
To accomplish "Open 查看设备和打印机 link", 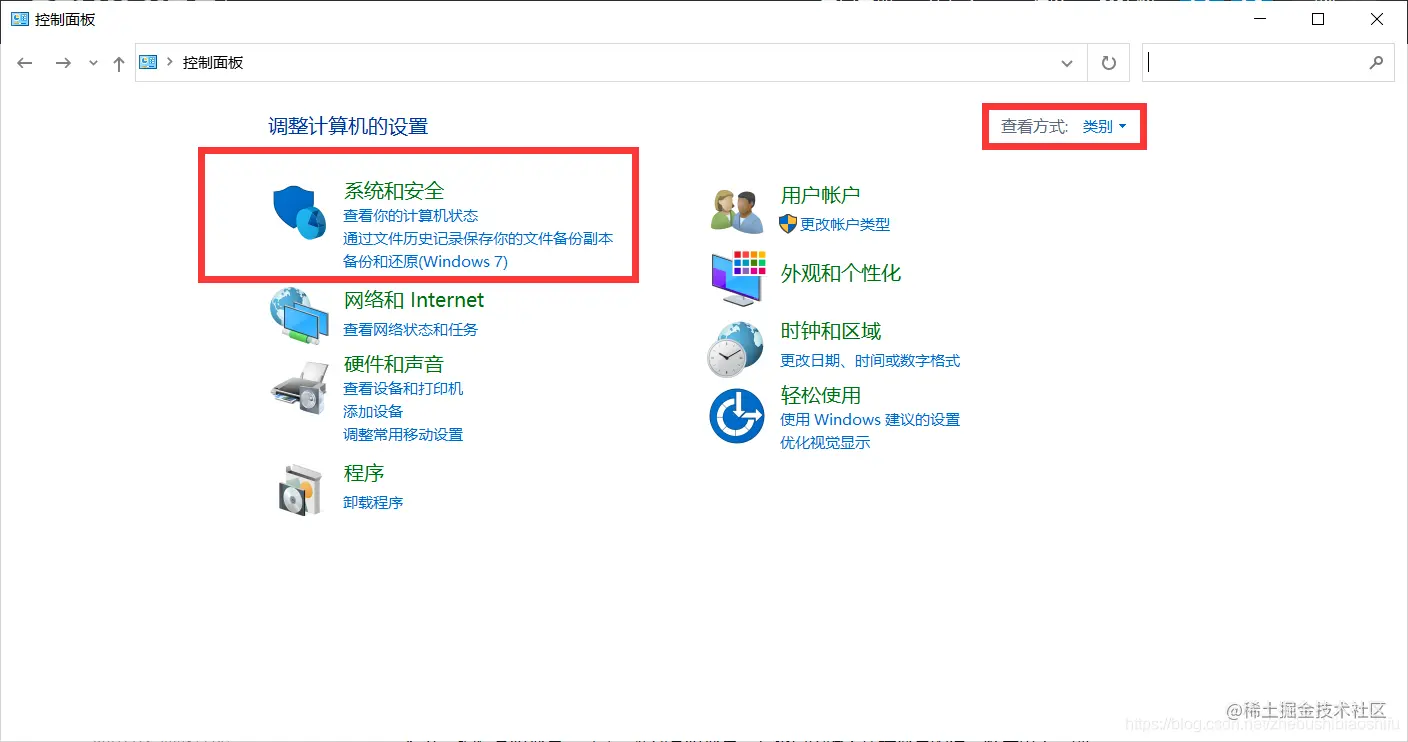I will point(403,388).
